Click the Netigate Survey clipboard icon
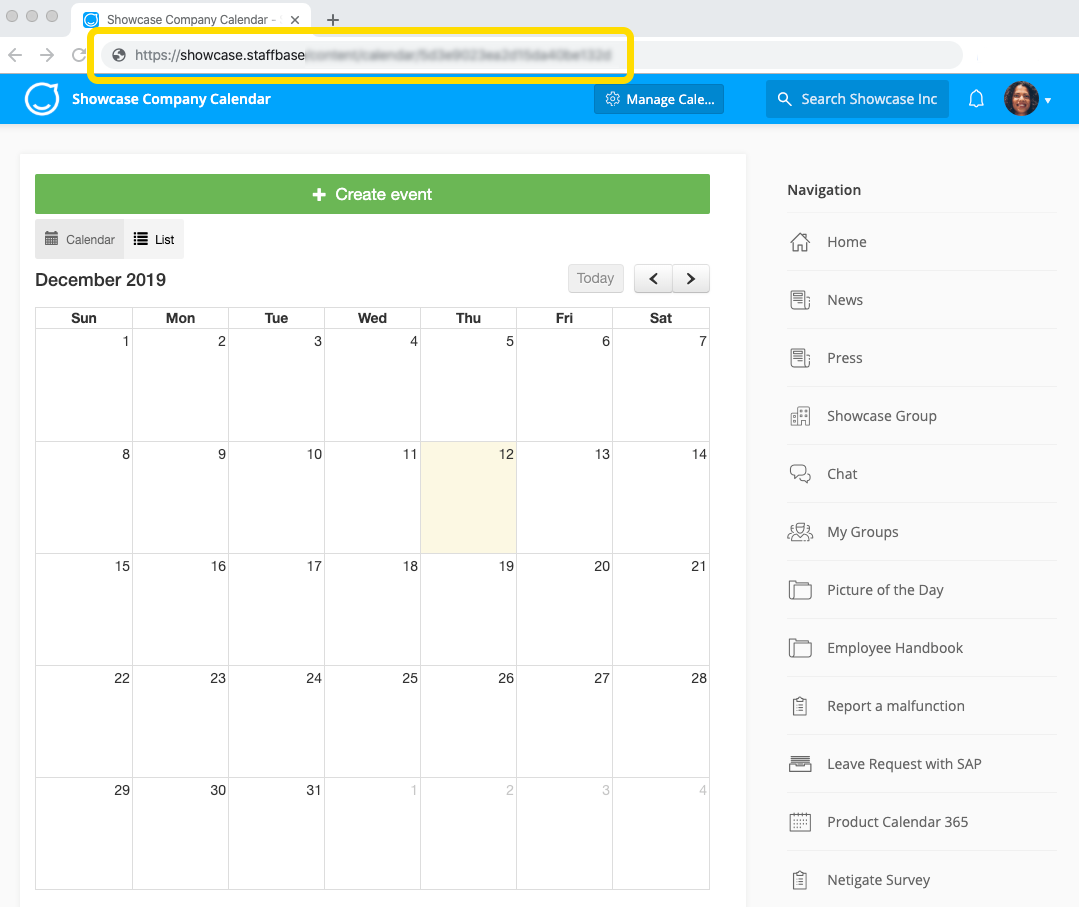 click(800, 880)
